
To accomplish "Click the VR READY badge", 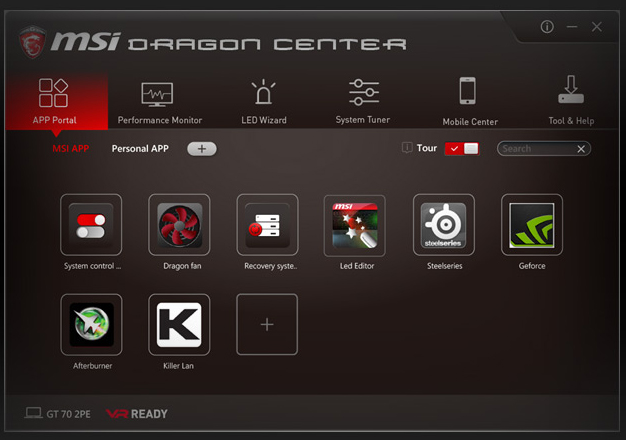I will pyautogui.click(x=137, y=414).
